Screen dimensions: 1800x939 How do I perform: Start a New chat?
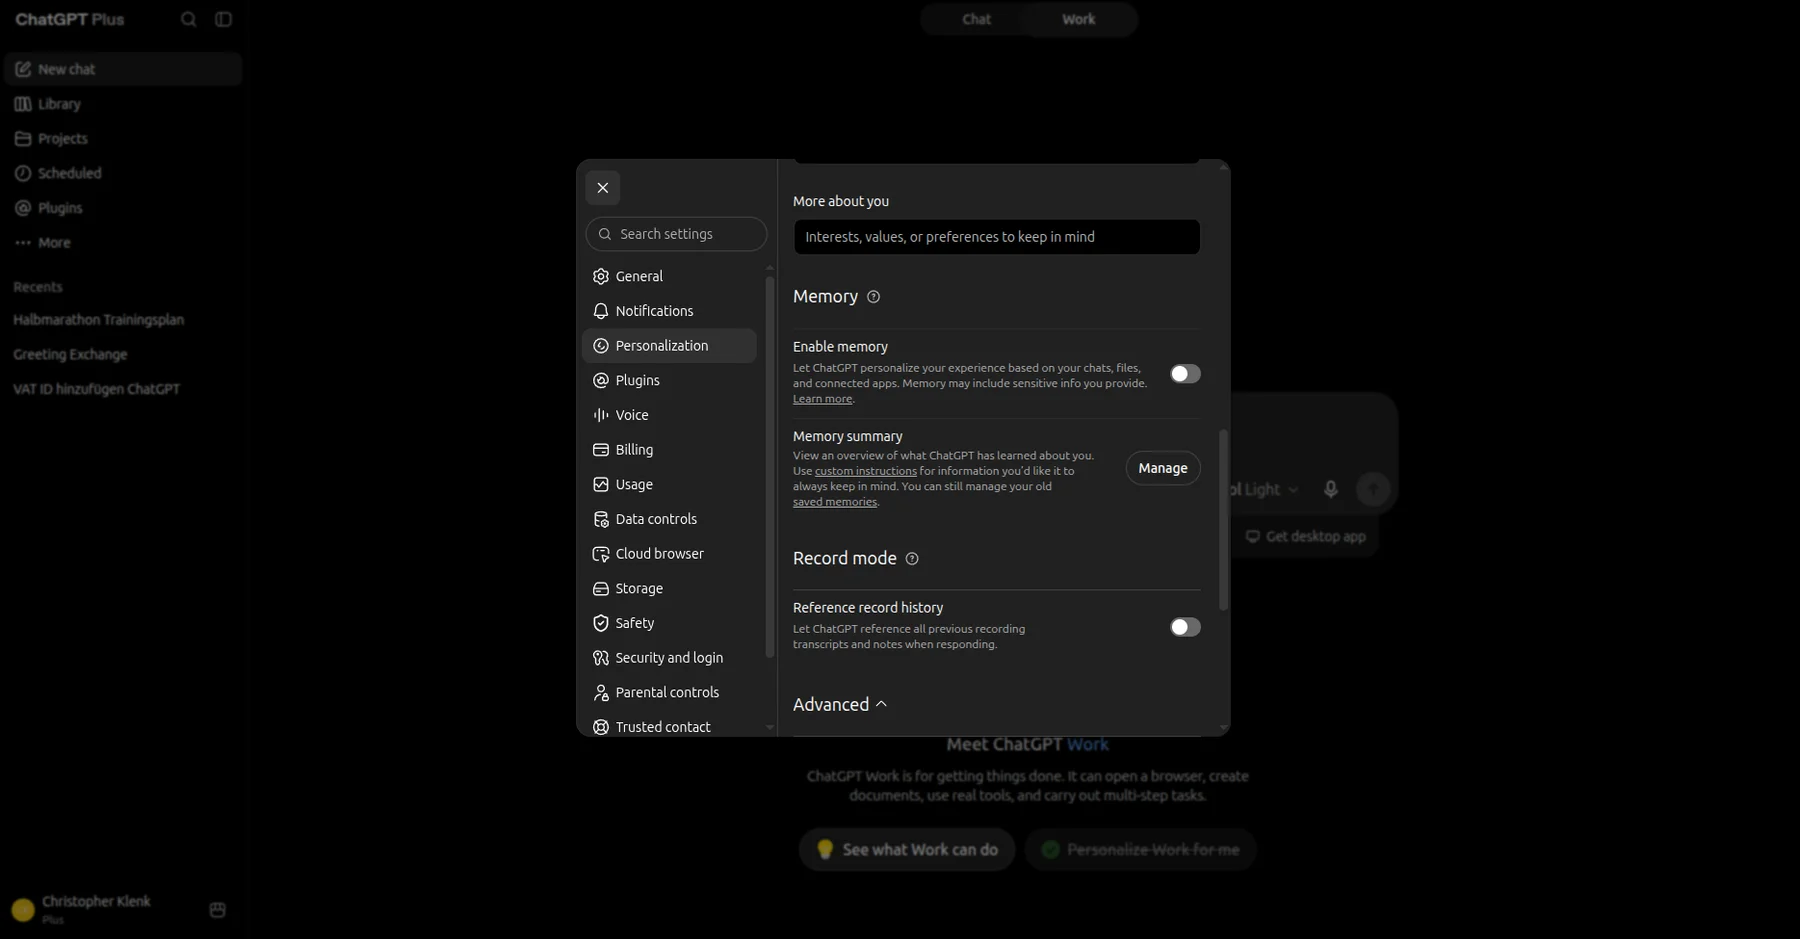coord(123,69)
